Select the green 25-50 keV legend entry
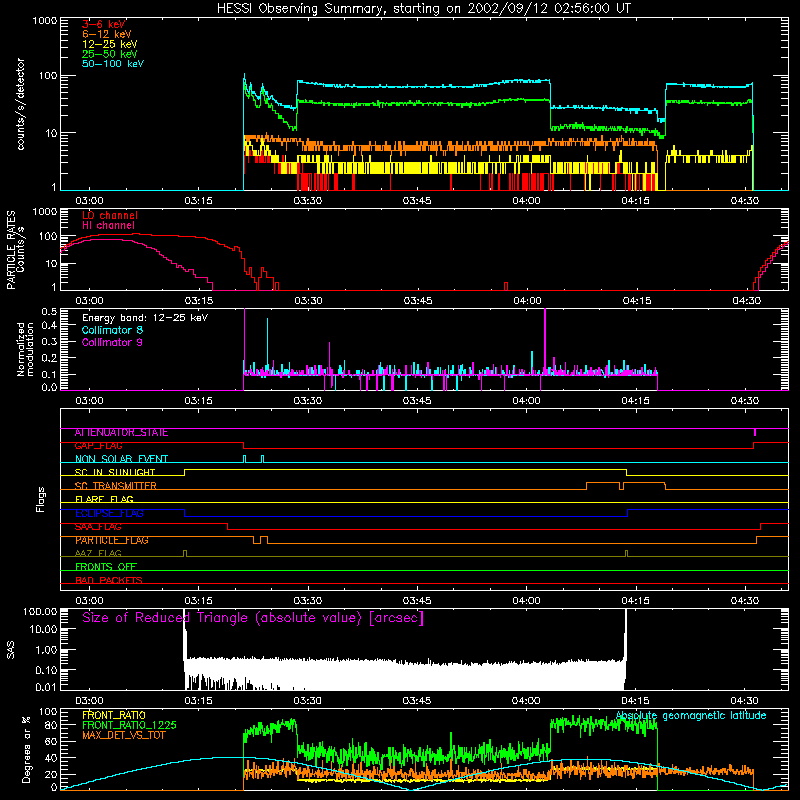 109,54
